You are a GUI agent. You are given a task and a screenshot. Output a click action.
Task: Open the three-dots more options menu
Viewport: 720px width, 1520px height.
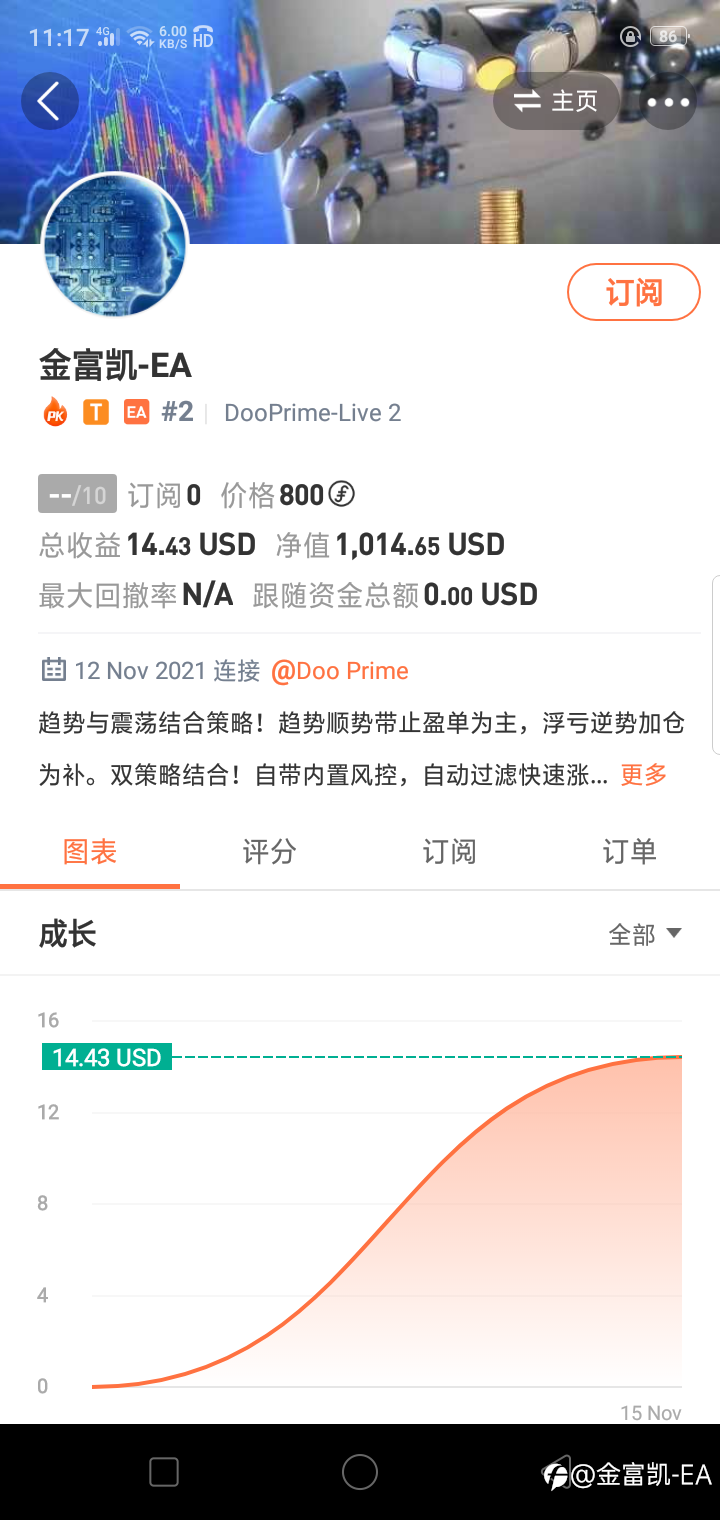[x=668, y=102]
